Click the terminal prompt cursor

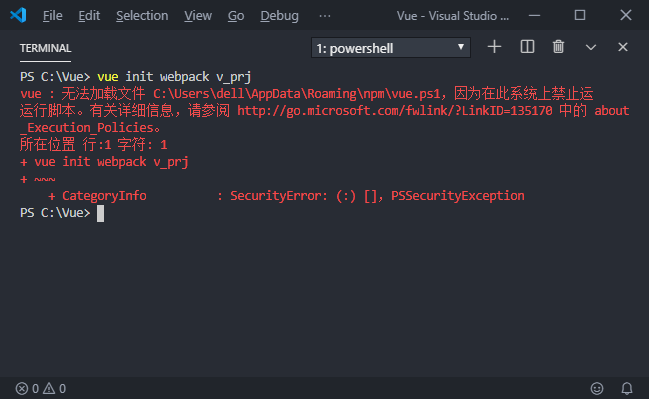click(100, 214)
